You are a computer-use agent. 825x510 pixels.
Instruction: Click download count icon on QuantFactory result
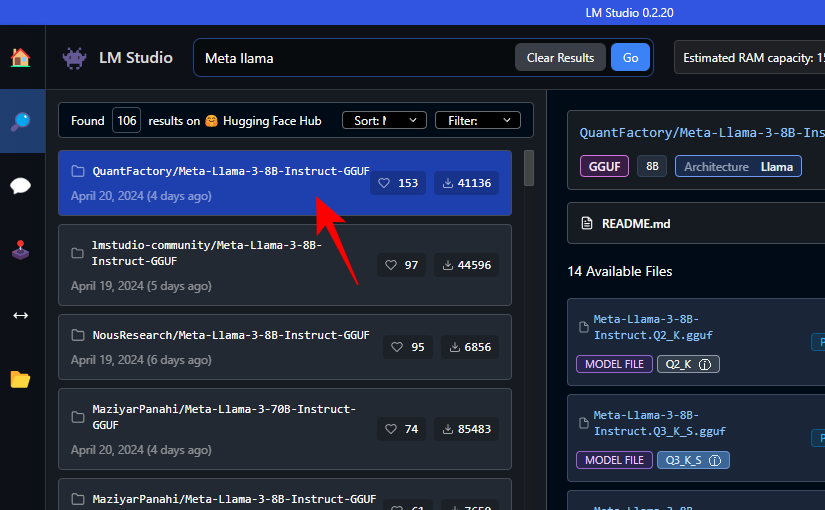tap(447, 183)
